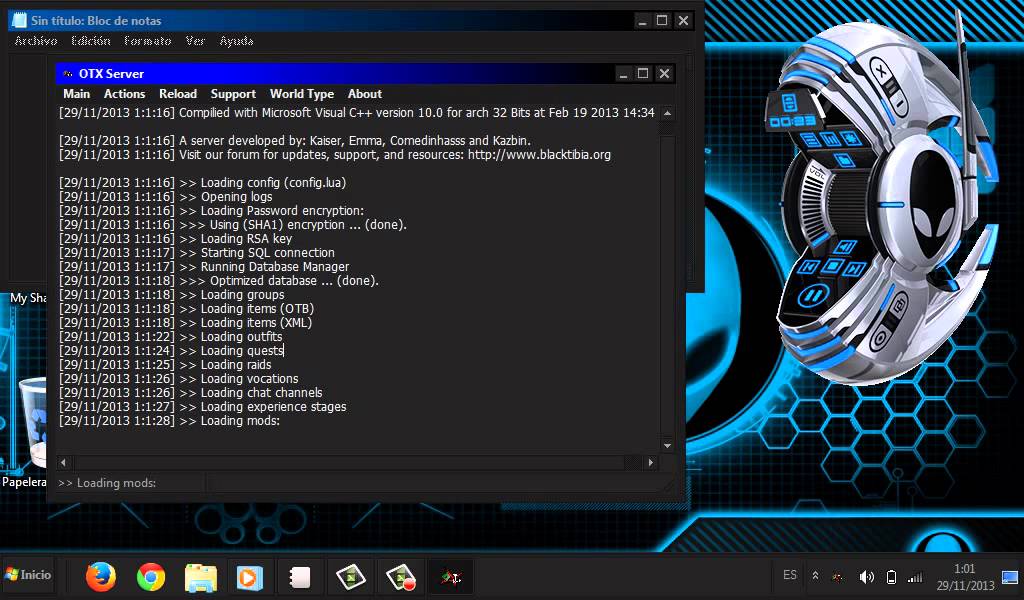
Task: Switch to OTX Server taskbar icon
Action: tap(451, 577)
